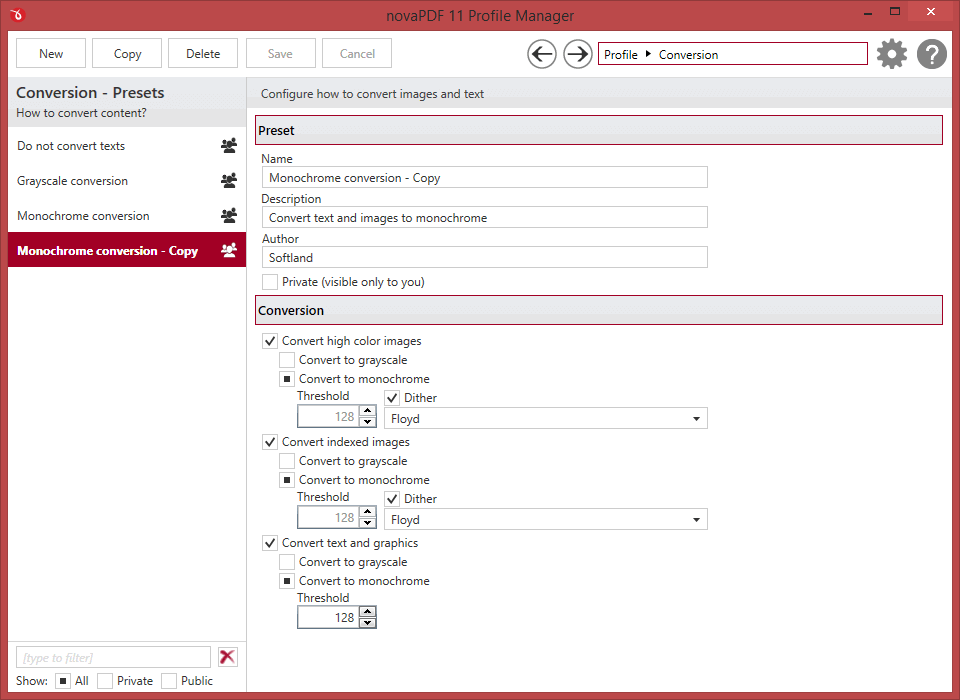This screenshot has width=960, height=700.
Task: Enable the Private (visible only to you) checkbox
Action: pyautogui.click(x=270, y=282)
